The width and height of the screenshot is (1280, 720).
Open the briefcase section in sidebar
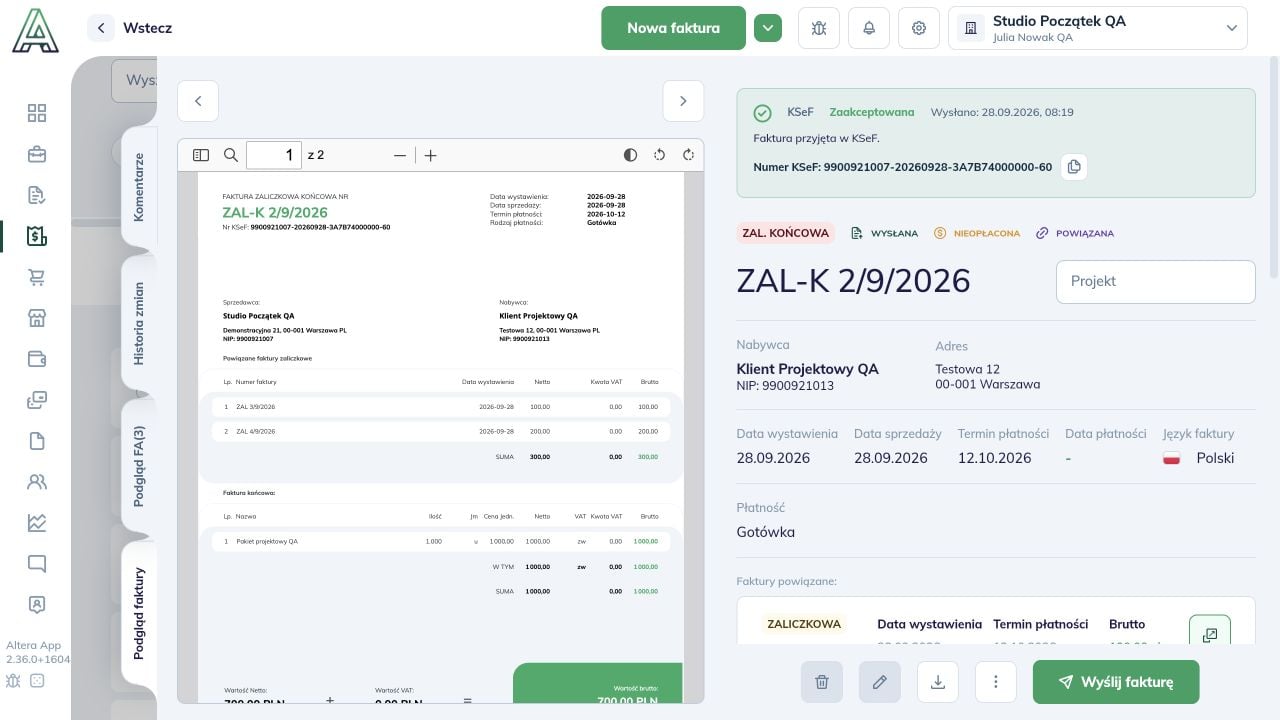point(37,154)
